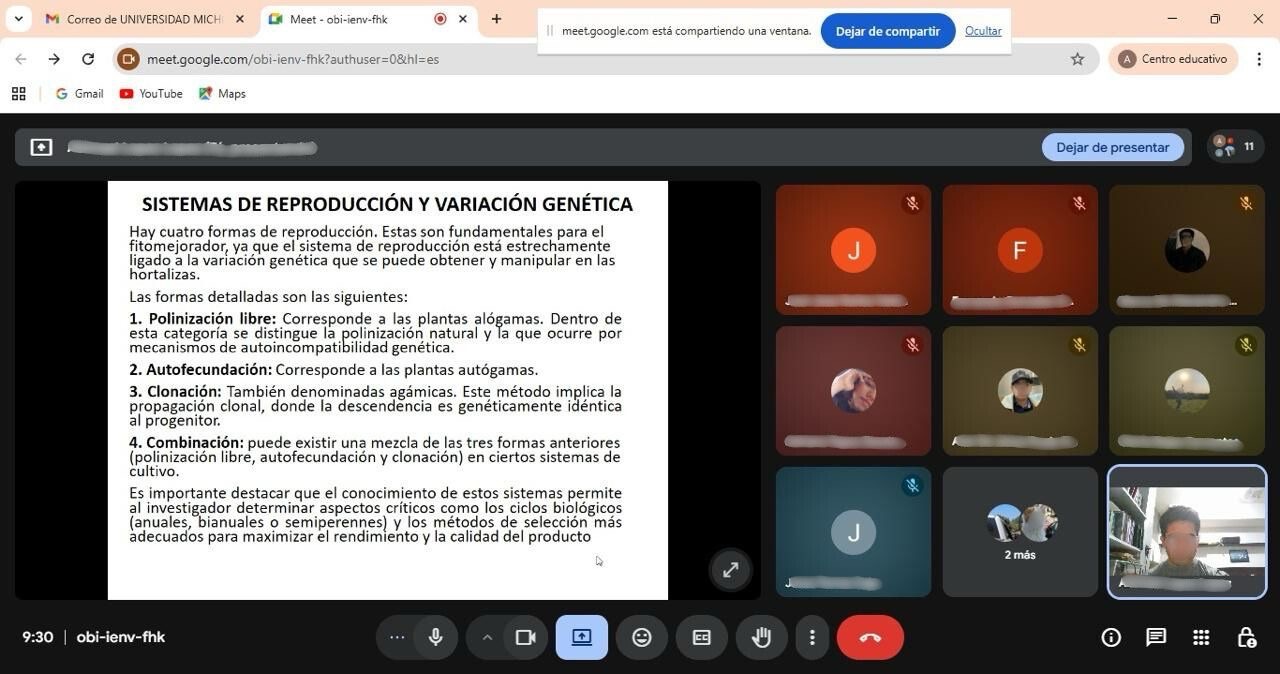Viewport: 1280px width, 674px height.
Task: Open meeting details info icon
Action: (1111, 637)
